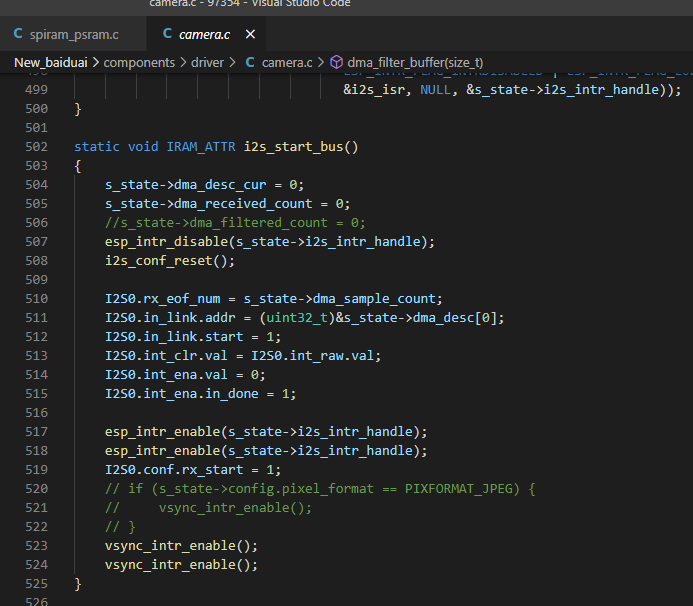This screenshot has height=606, width=693.
Task: Switch to the spiram_psram.c tab
Action: (x=73, y=34)
